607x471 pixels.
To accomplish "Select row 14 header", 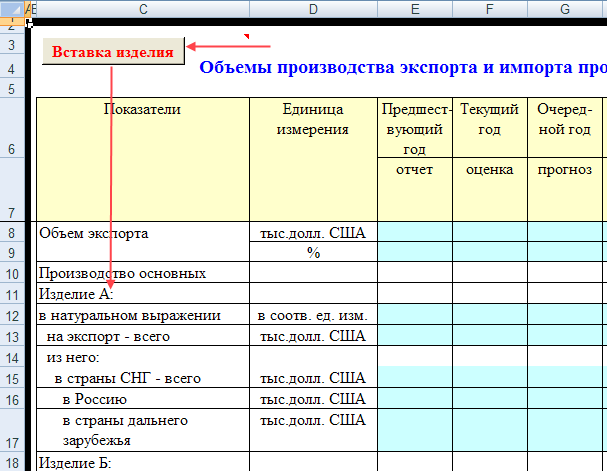I will click(12, 356).
